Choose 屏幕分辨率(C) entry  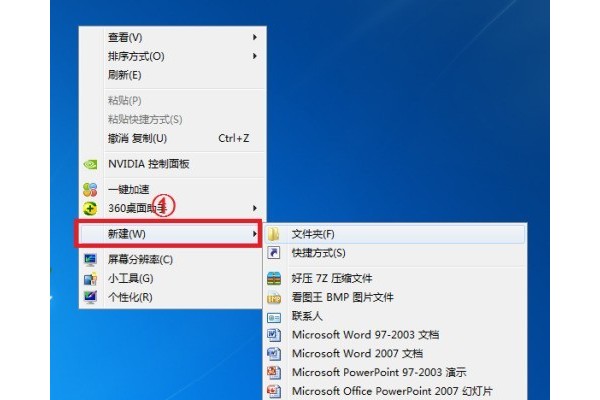tap(171, 260)
